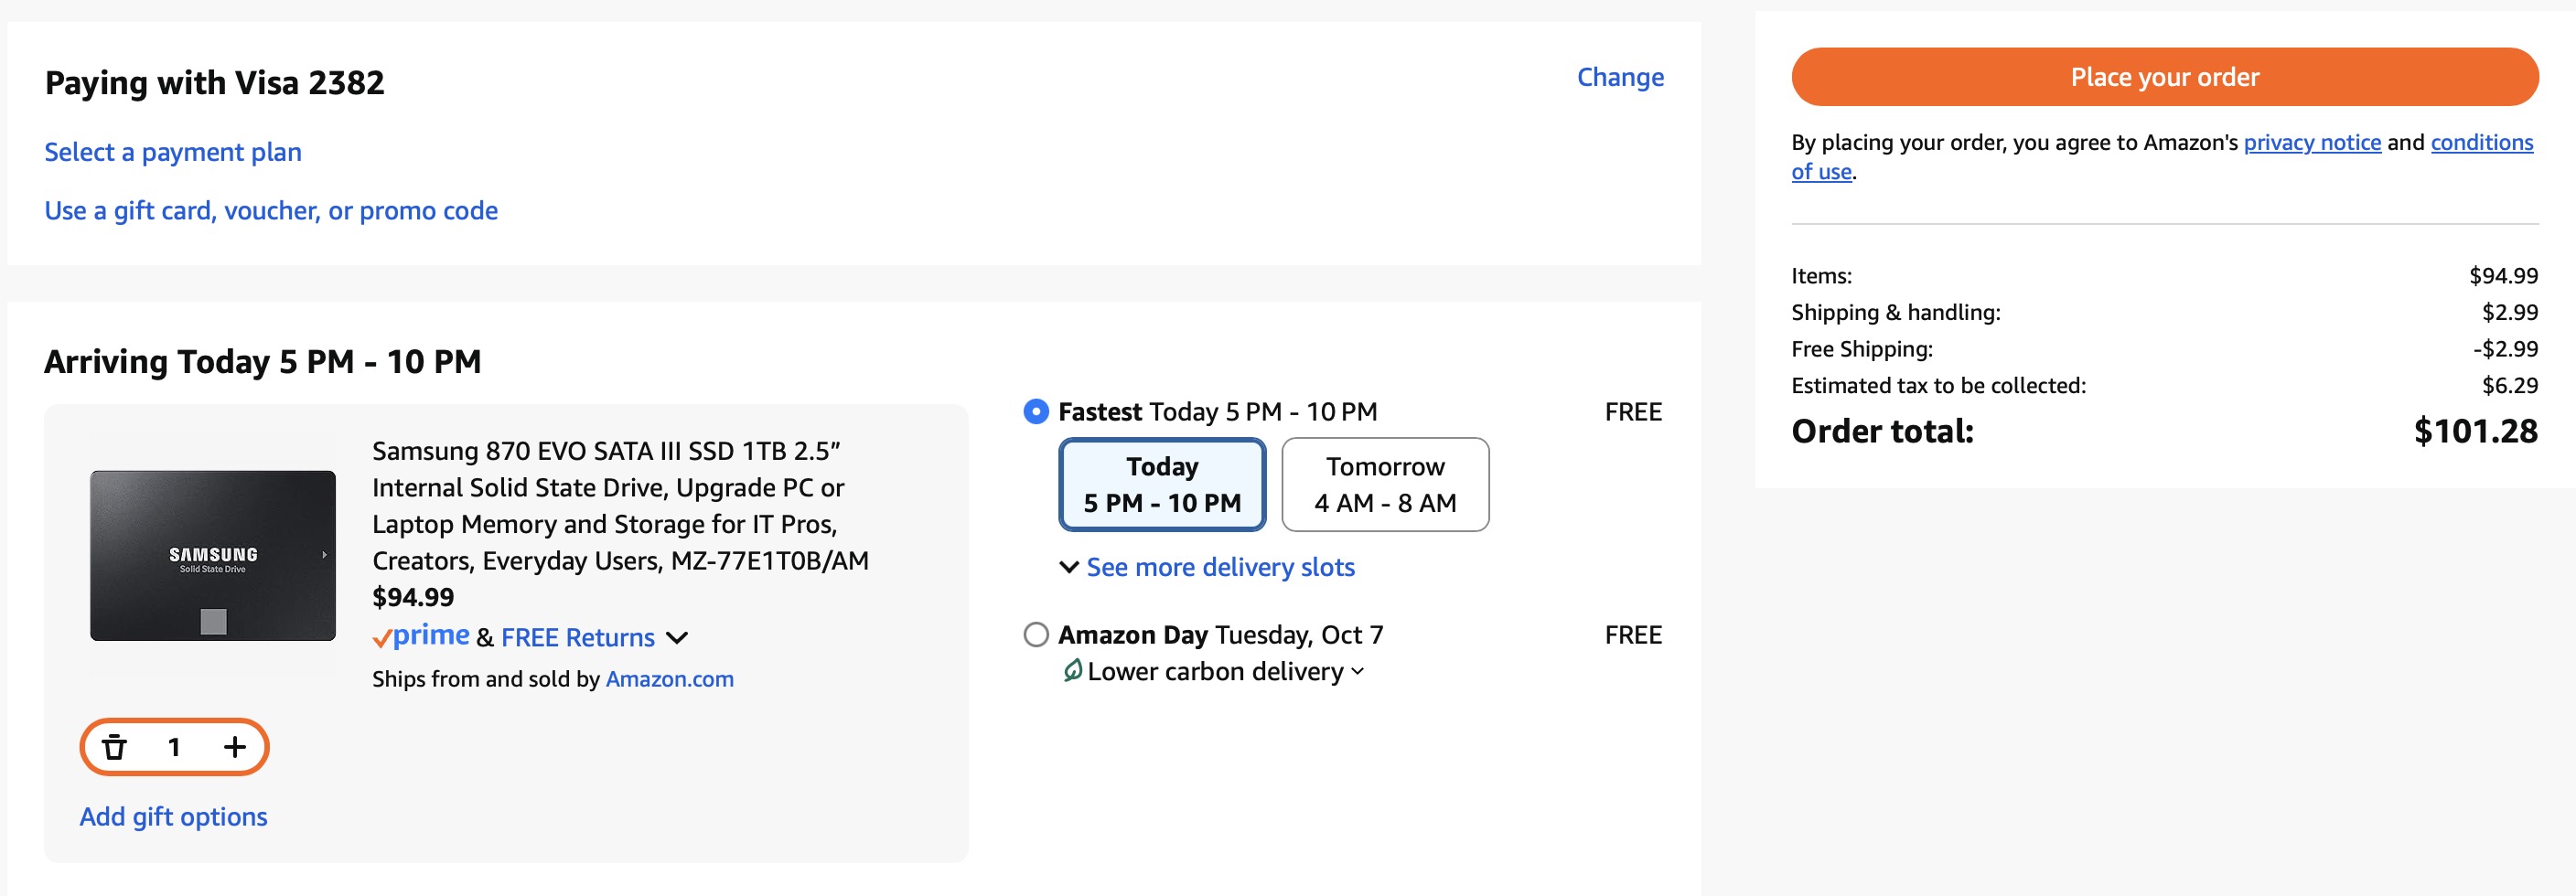Image resolution: width=2576 pixels, height=896 pixels.
Task: Click the trash icon to remove item
Action: click(x=115, y=747)
